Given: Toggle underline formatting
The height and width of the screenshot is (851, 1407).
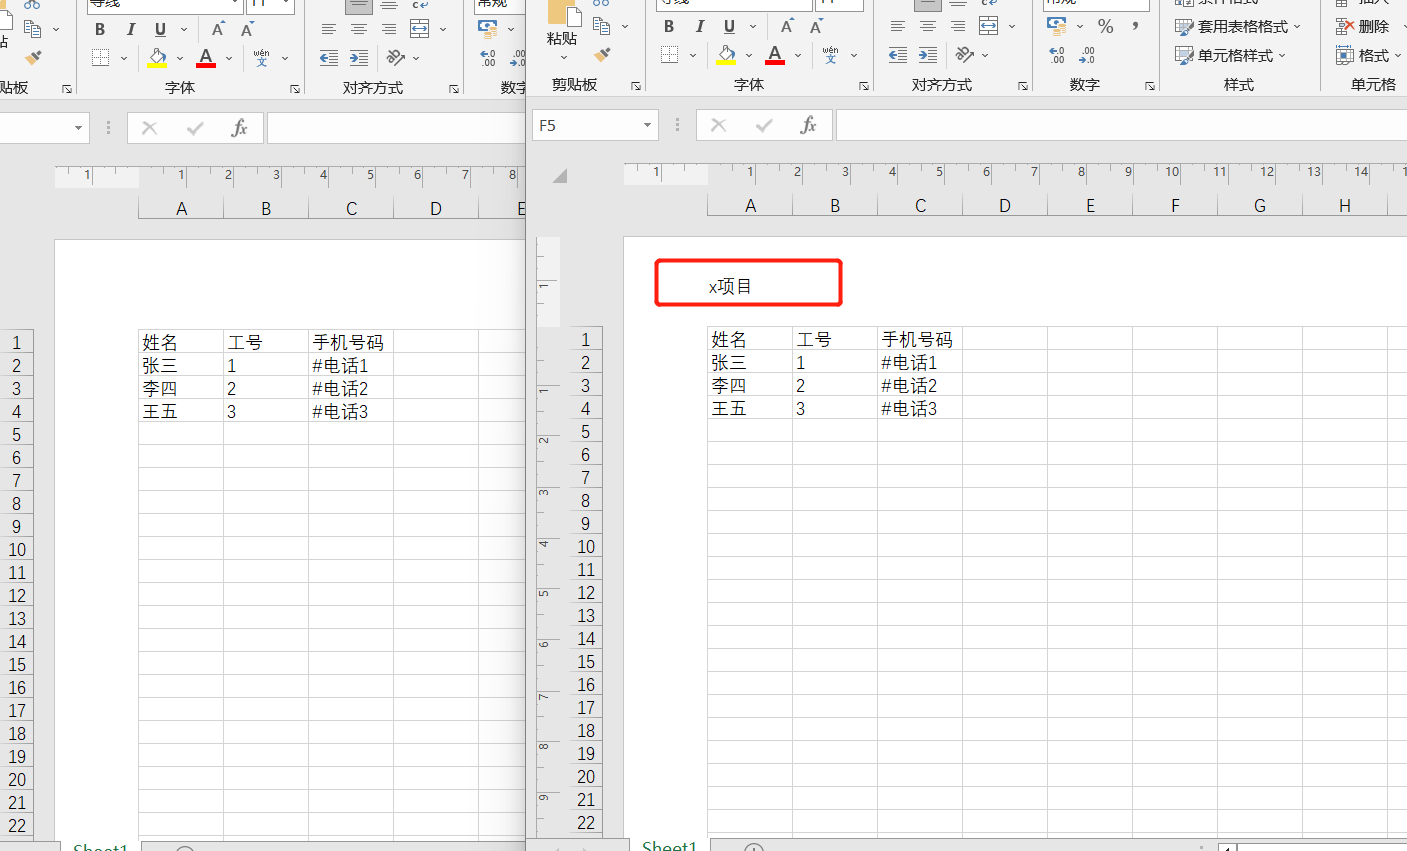Looking at the screenshot, I should 729,26.
